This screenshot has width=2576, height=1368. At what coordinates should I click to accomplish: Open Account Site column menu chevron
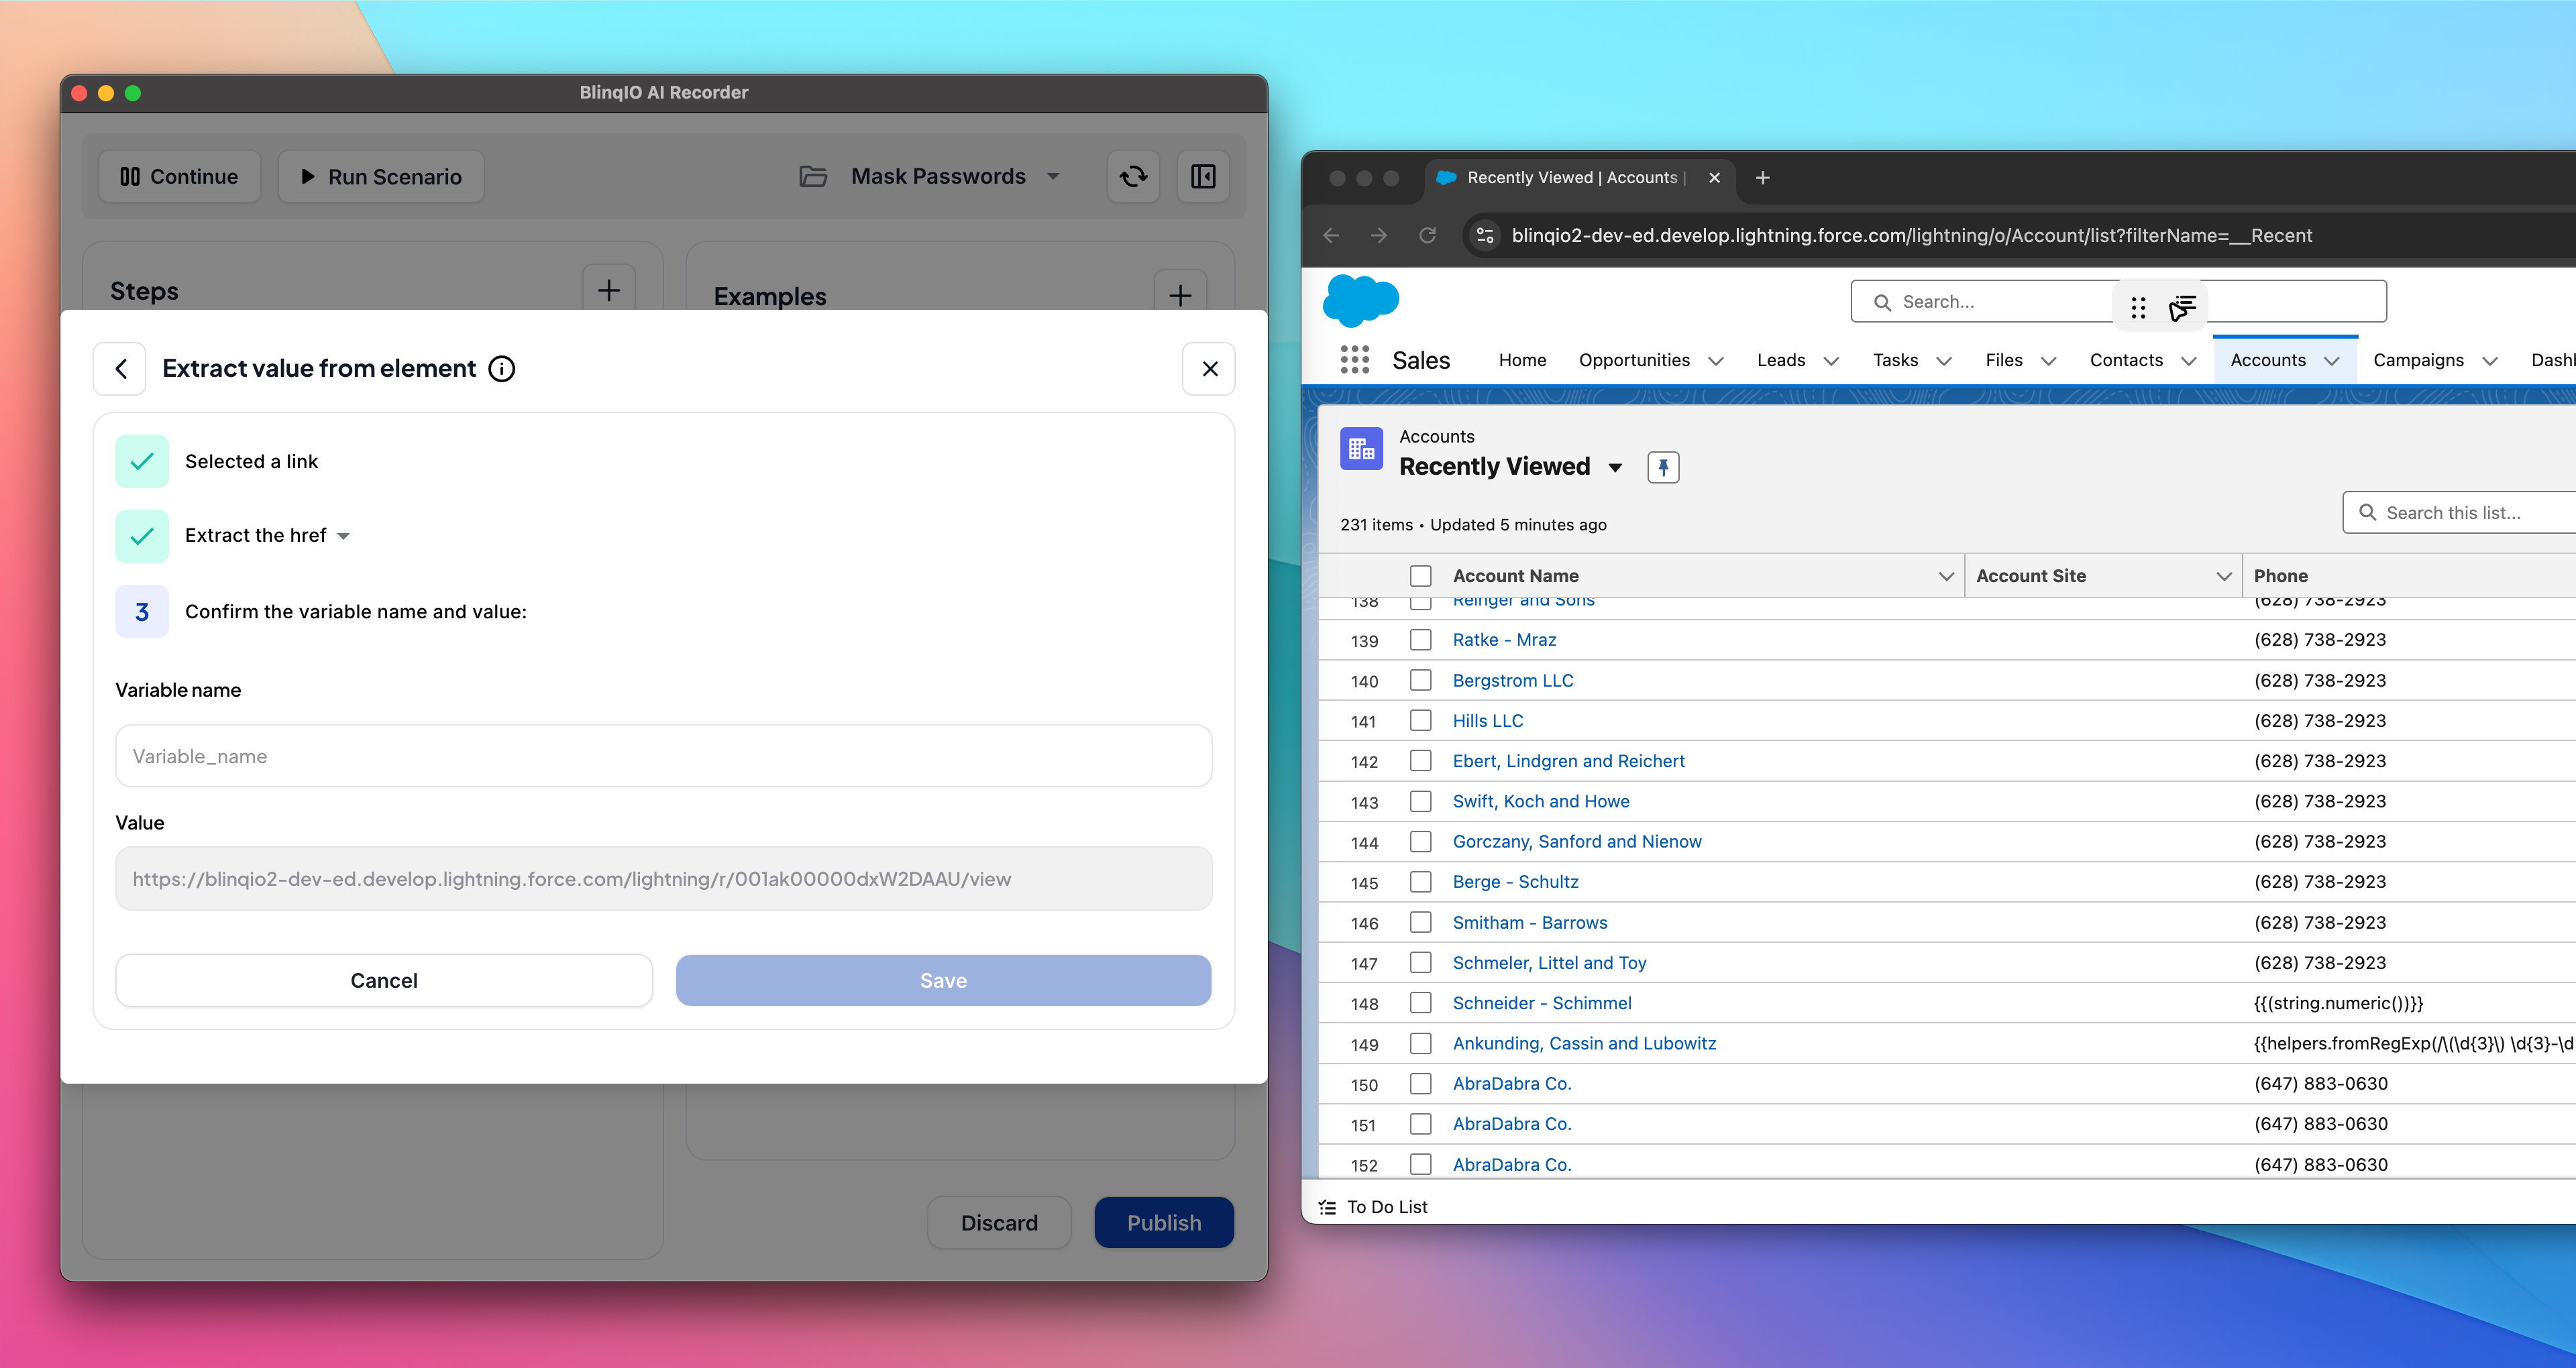(x=2224, y=576)
